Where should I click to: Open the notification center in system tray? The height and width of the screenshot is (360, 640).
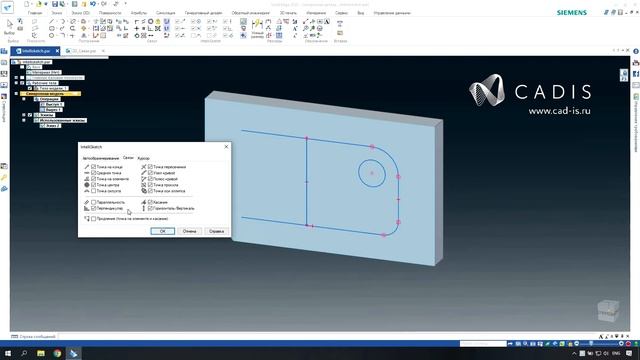(x=629, y=353)
